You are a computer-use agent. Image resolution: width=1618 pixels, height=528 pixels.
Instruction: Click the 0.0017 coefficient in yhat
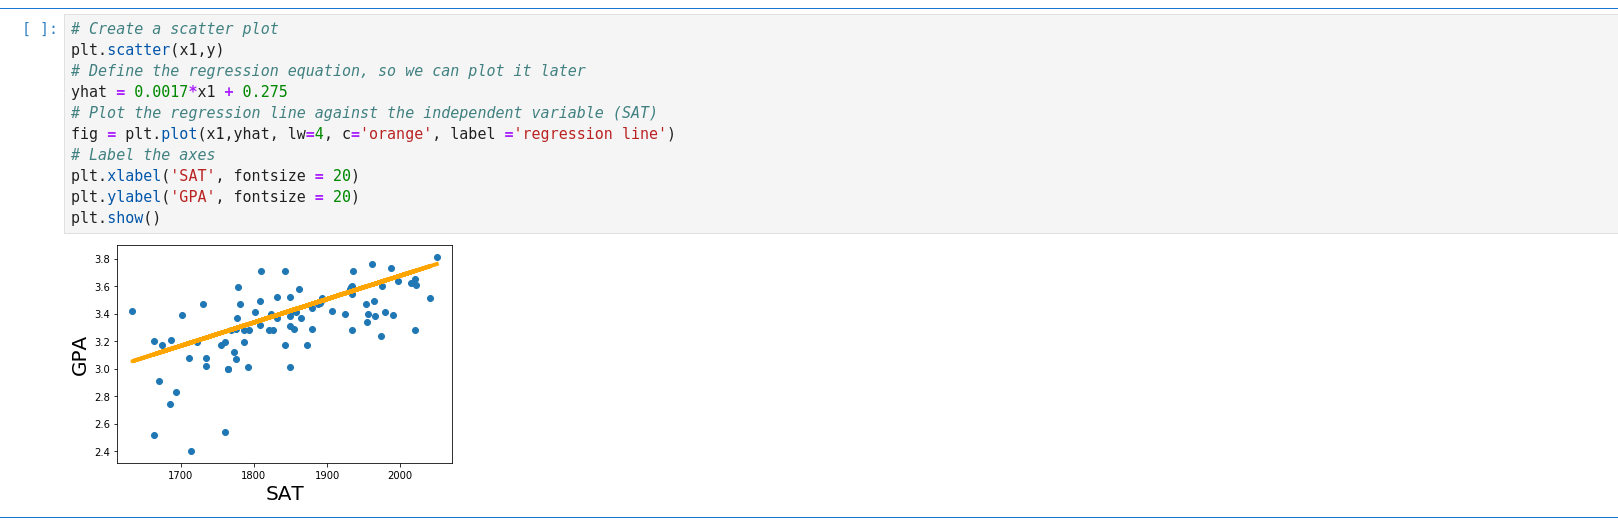[x=160, y=92]
